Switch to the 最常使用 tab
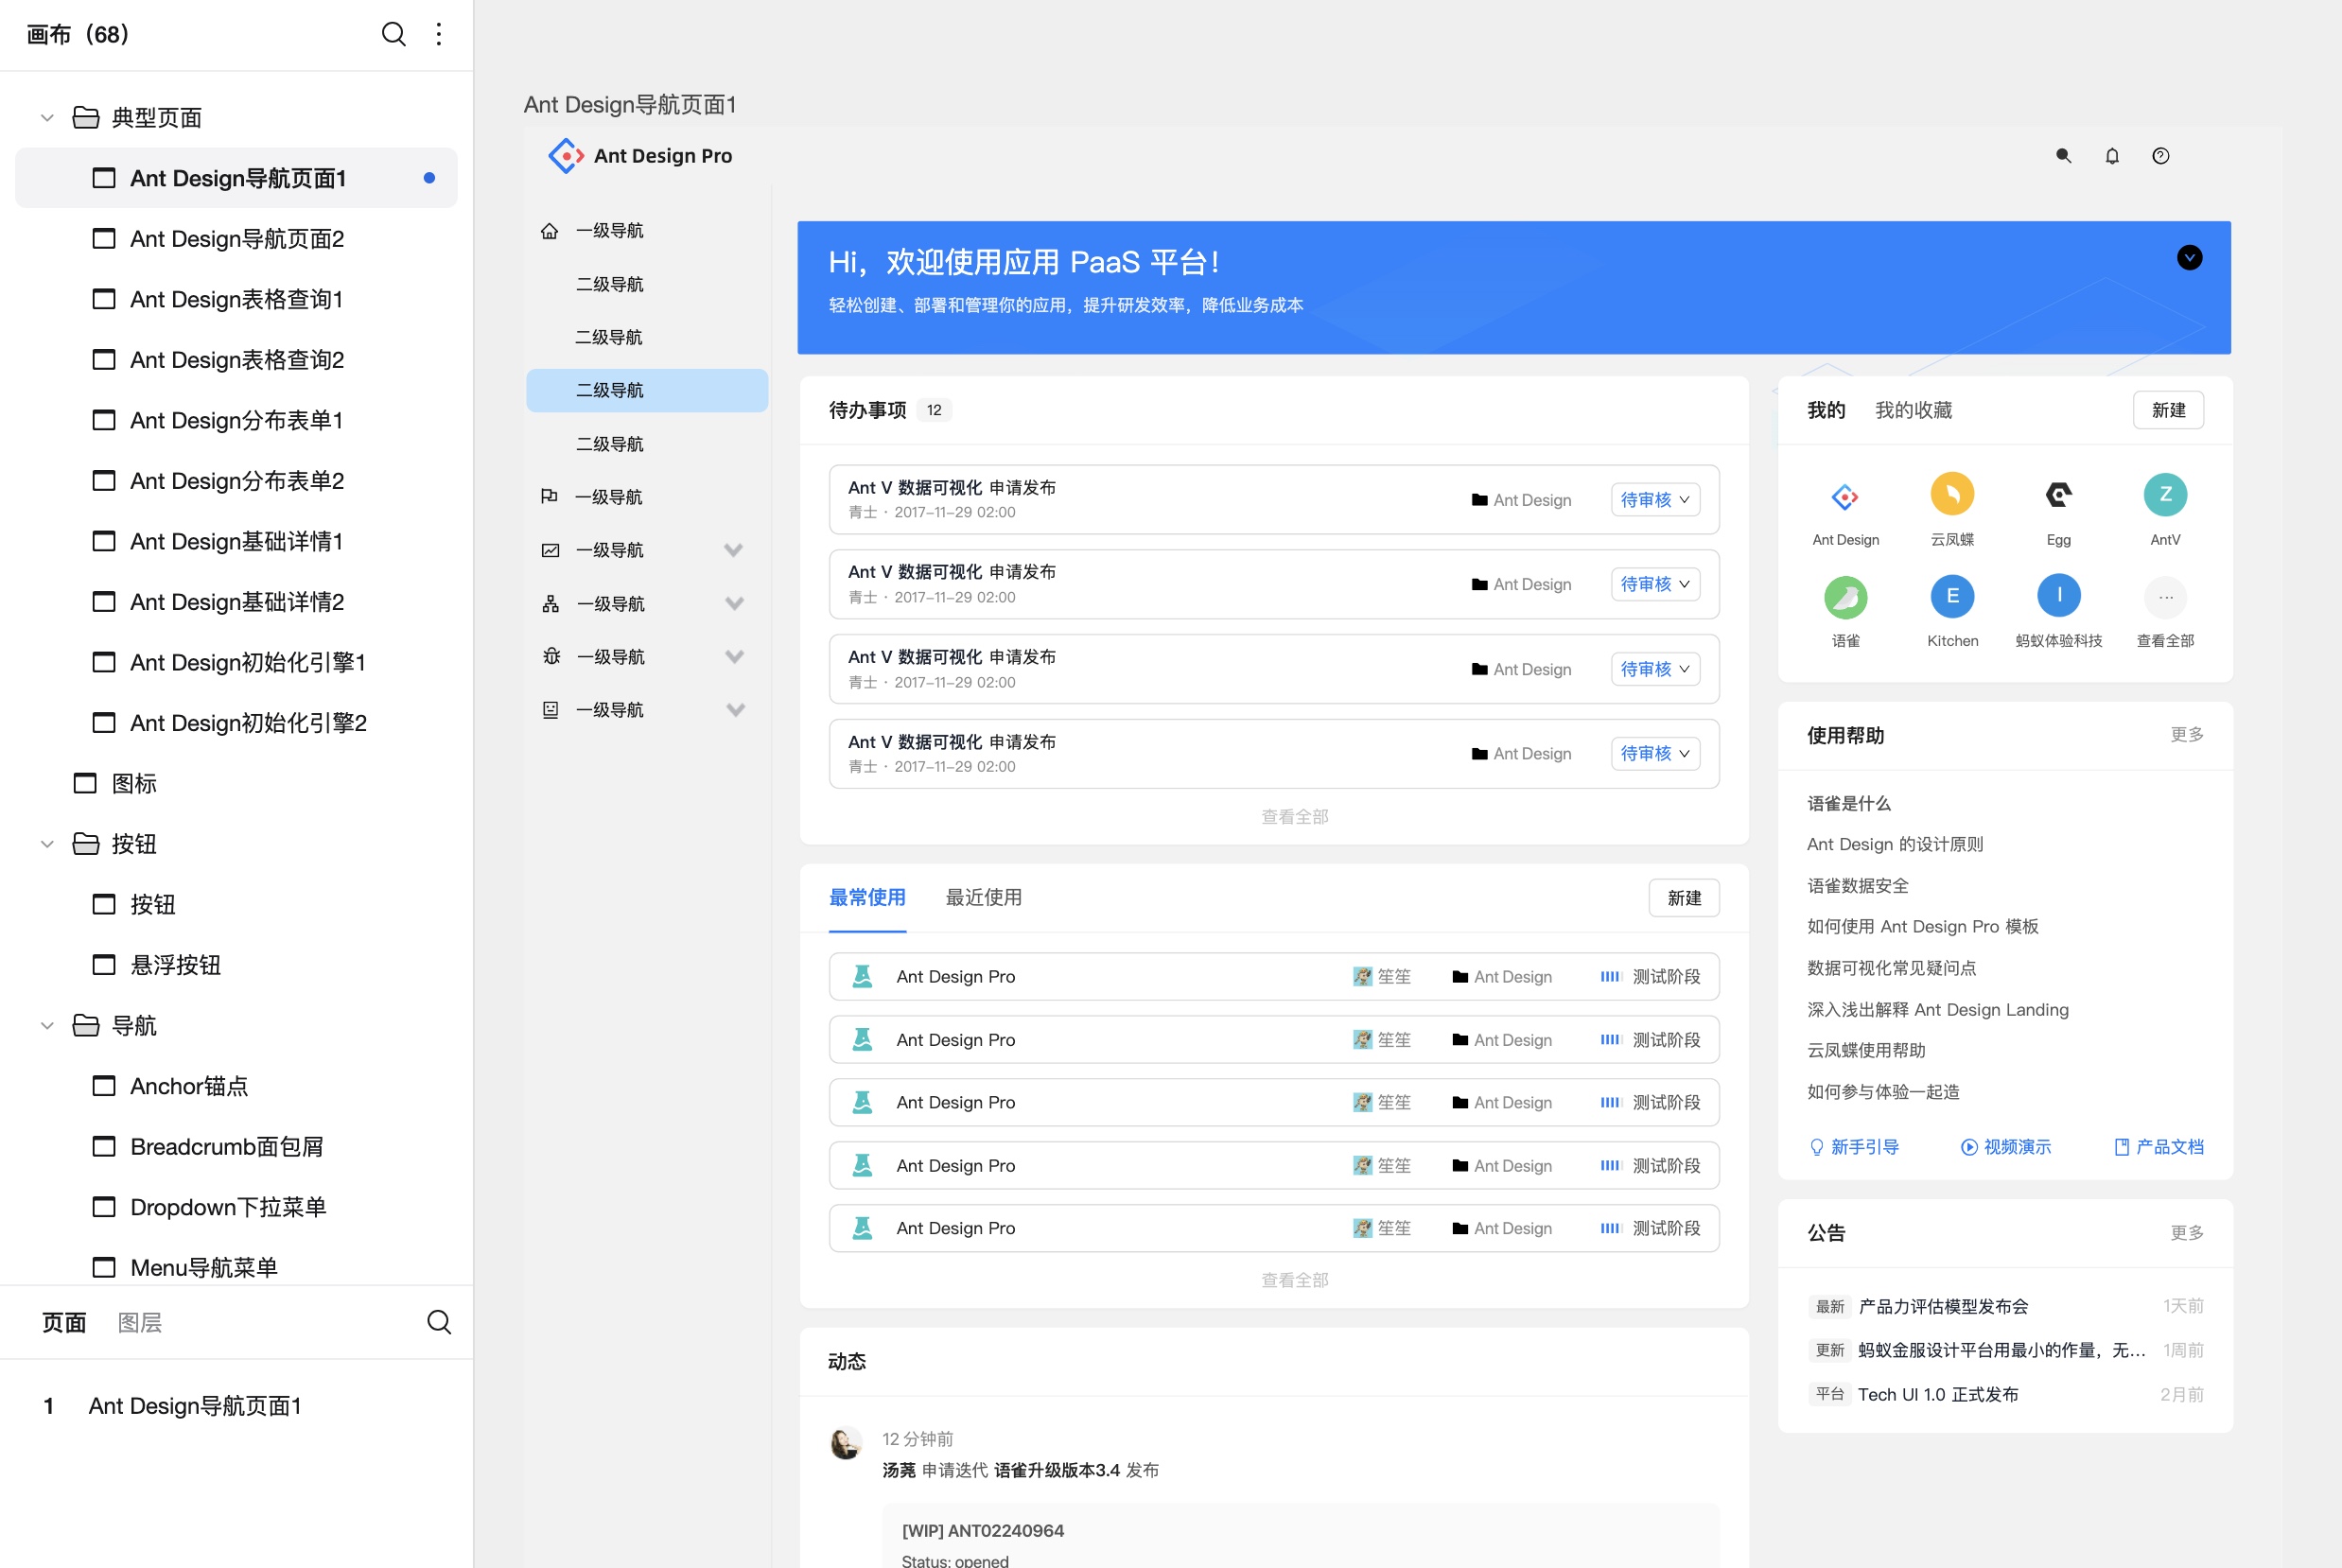Image resolution: width=2342 pixels, height=1568 pixels. (867, 898)
